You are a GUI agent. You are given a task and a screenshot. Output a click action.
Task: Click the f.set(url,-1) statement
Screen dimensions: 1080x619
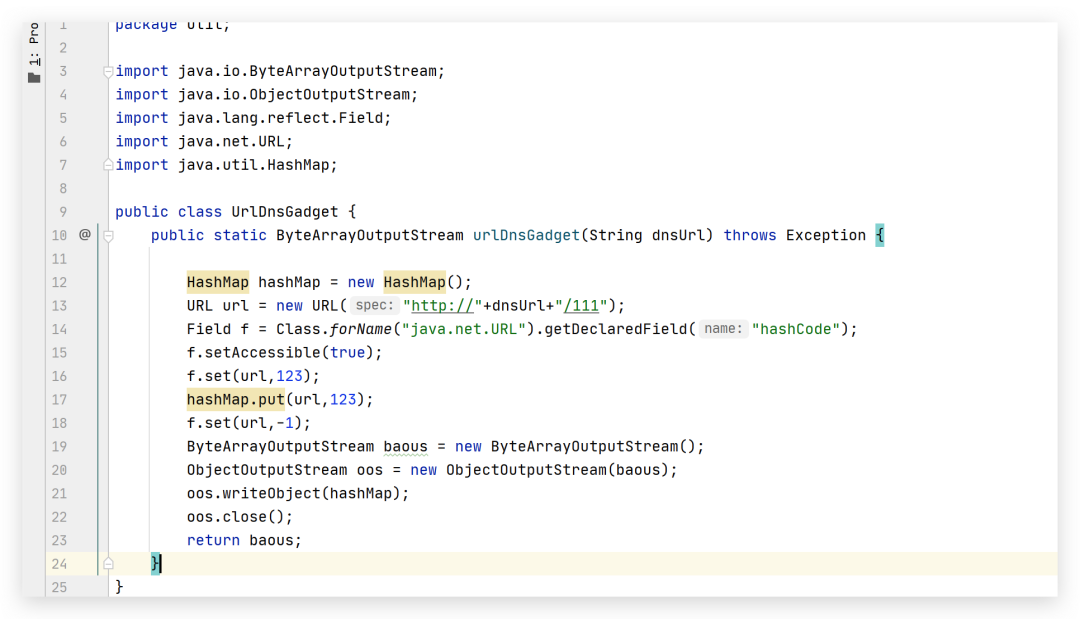coord(249,423)
